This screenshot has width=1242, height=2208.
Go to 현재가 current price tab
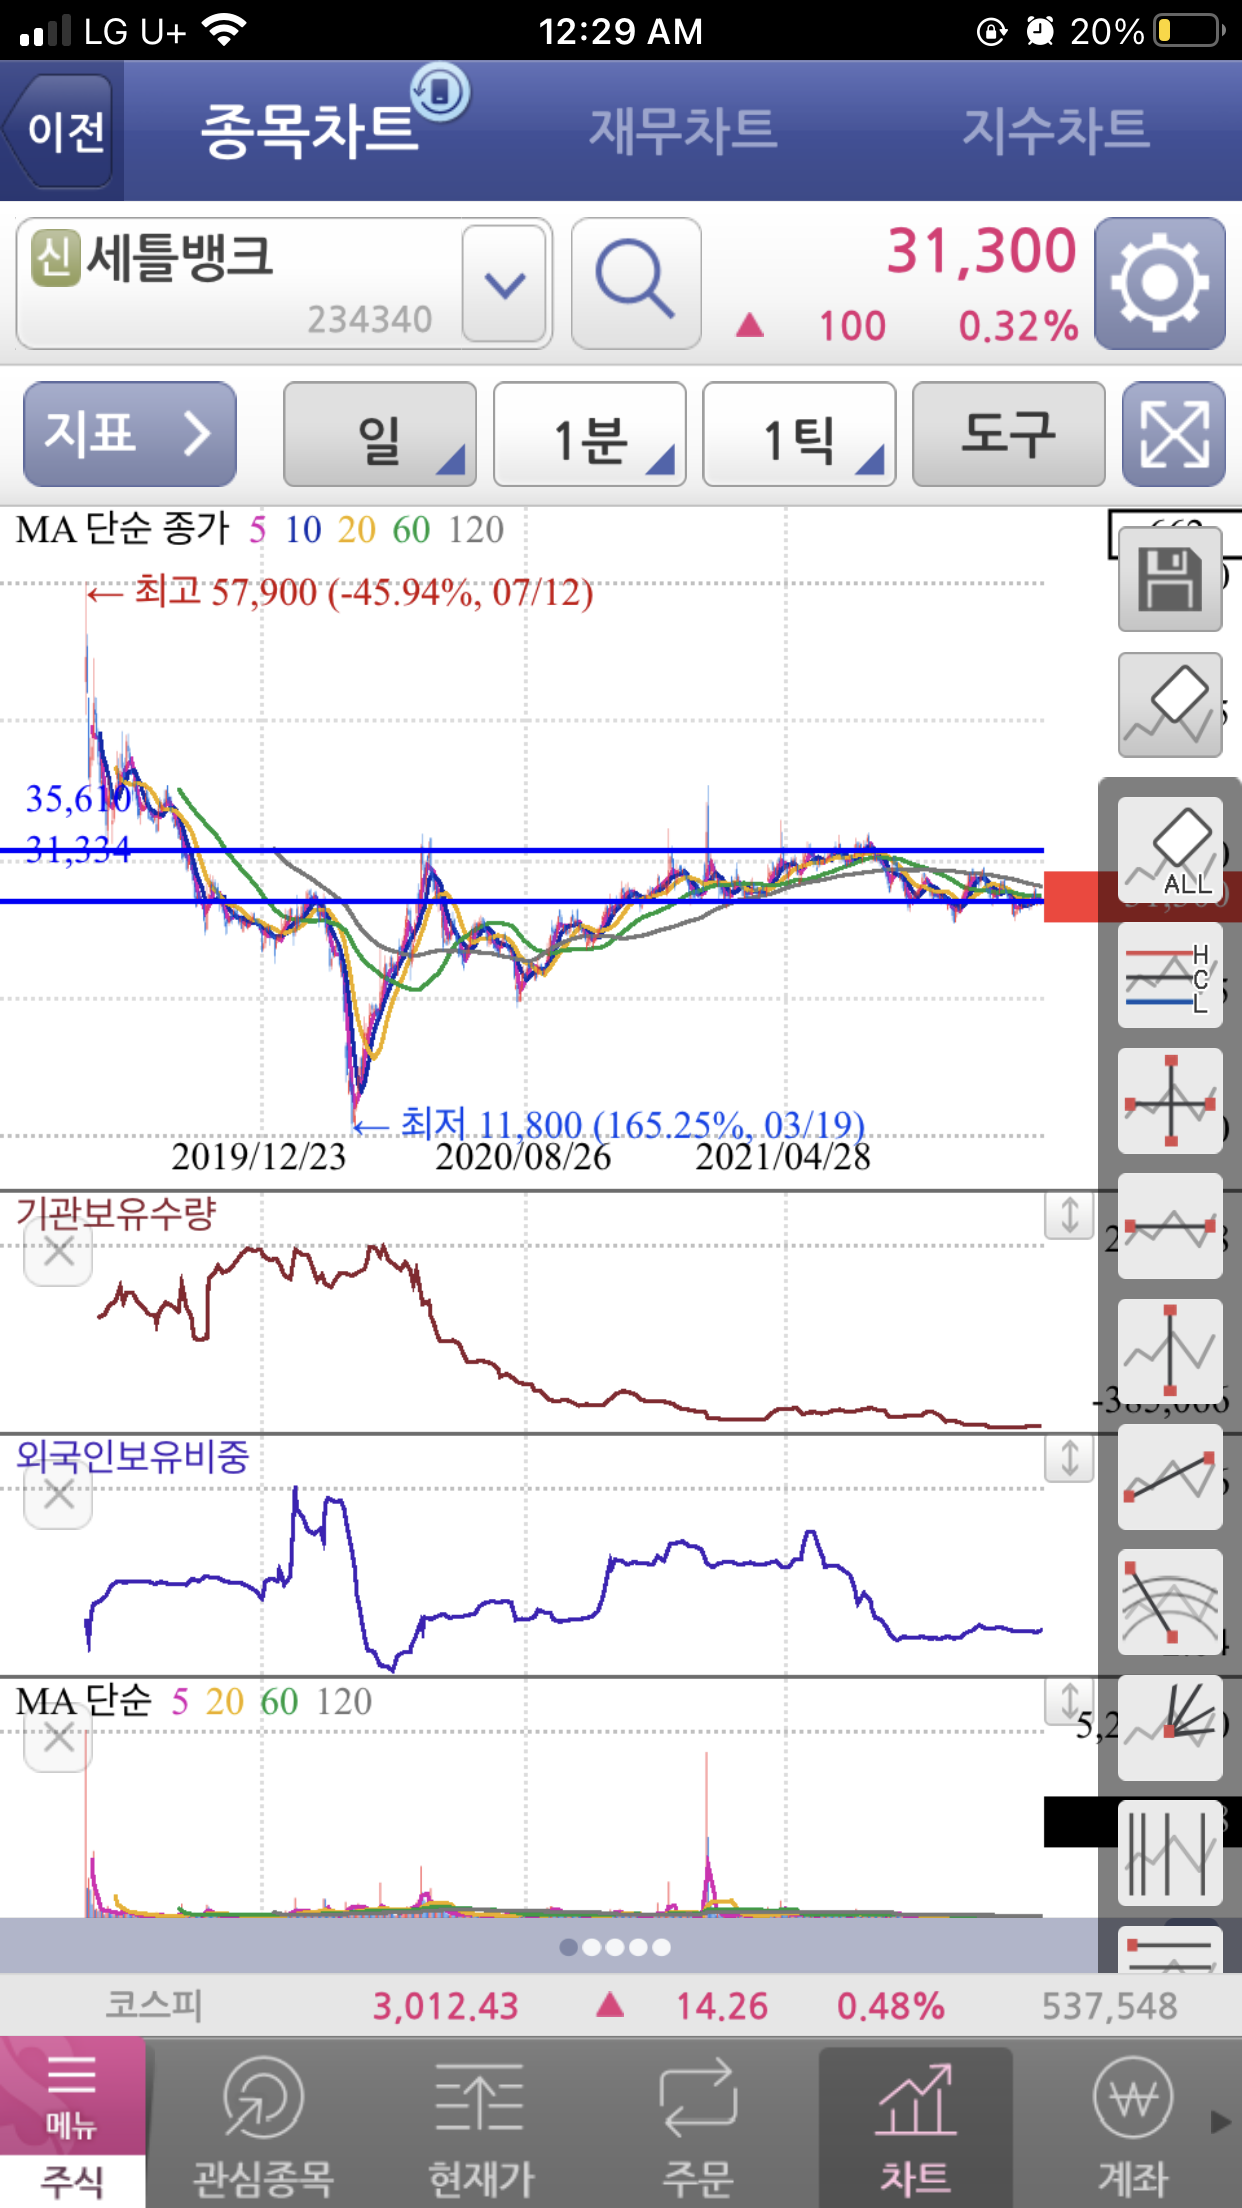tap(481, 2125)
